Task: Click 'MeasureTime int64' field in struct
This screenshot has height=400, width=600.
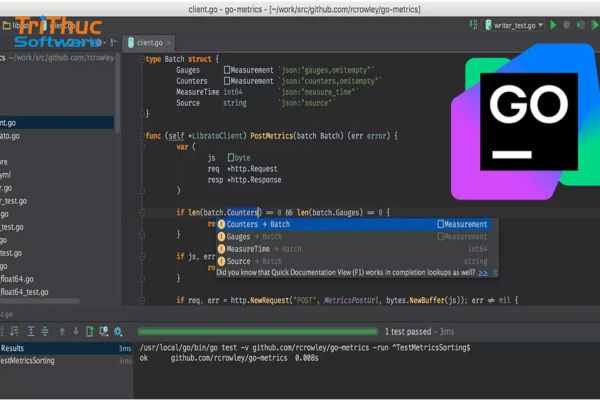Action: coord(209,92)
